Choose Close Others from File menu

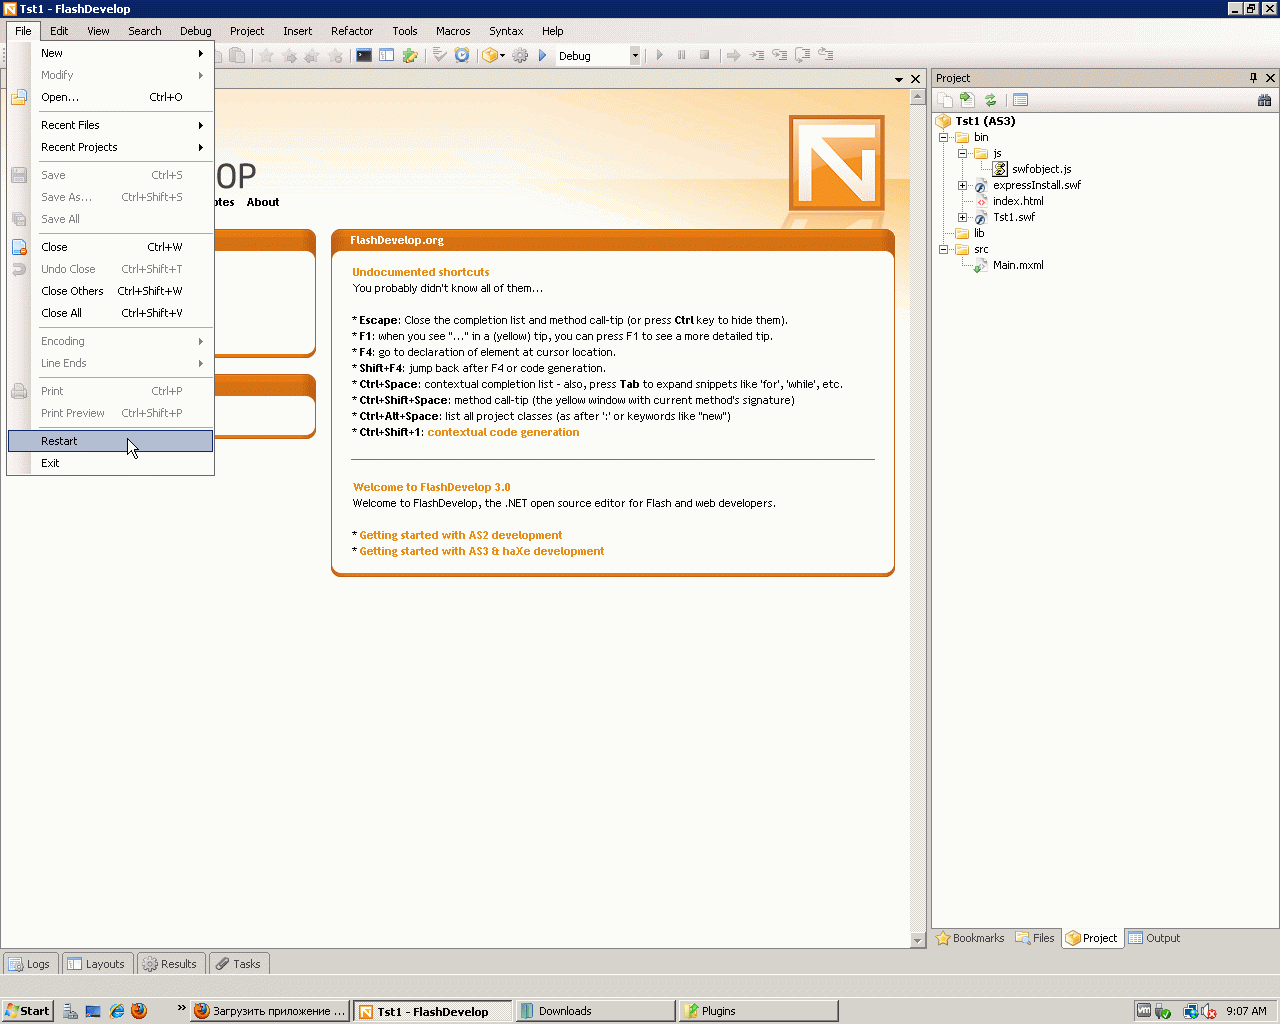tap(110, 291)
